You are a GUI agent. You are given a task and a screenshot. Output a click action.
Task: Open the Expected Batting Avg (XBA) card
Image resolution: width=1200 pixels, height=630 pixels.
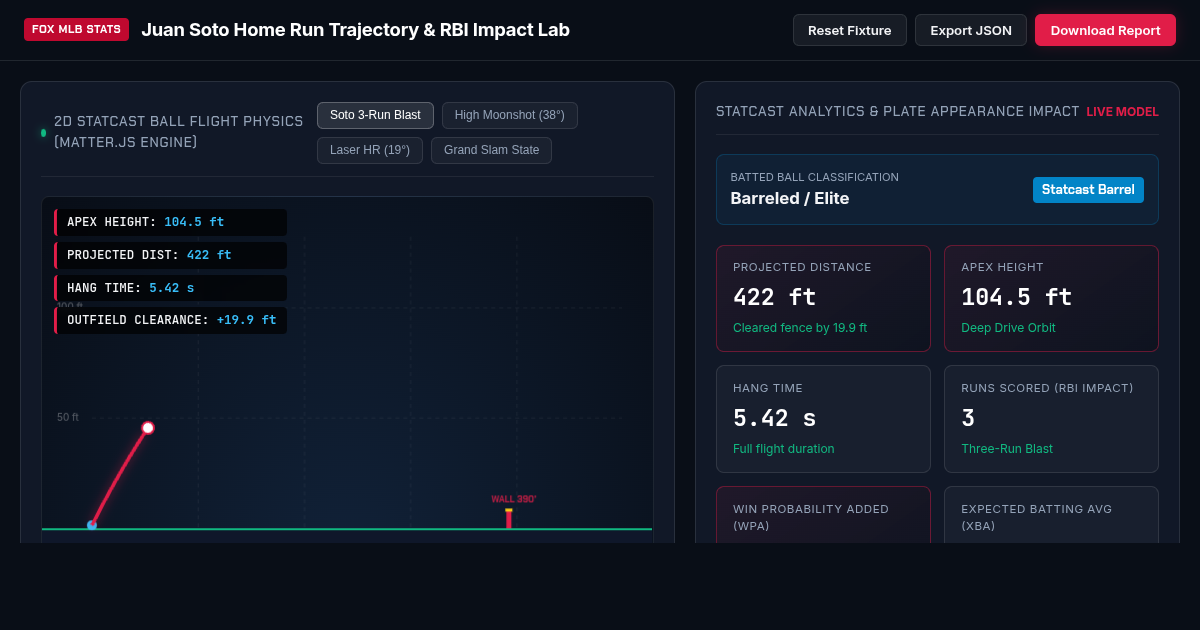pos(1051,515)
